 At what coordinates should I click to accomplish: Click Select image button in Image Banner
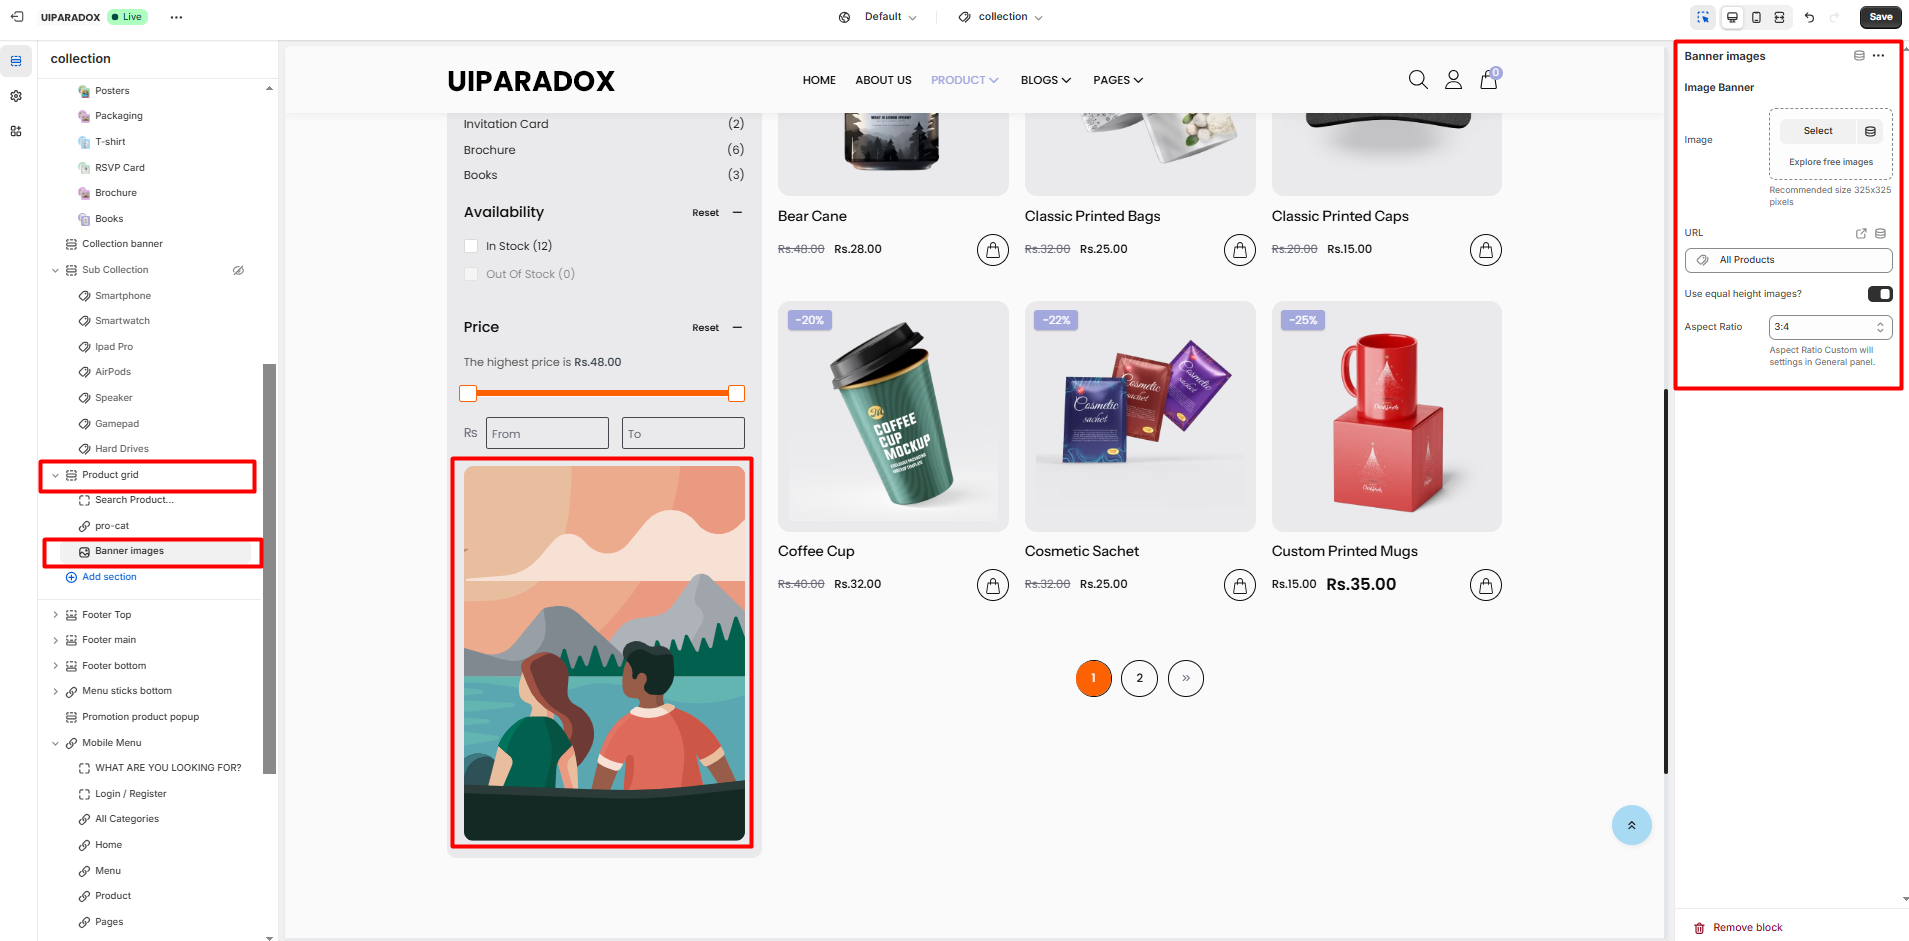pyautogui.click(x=1818, y=131)
